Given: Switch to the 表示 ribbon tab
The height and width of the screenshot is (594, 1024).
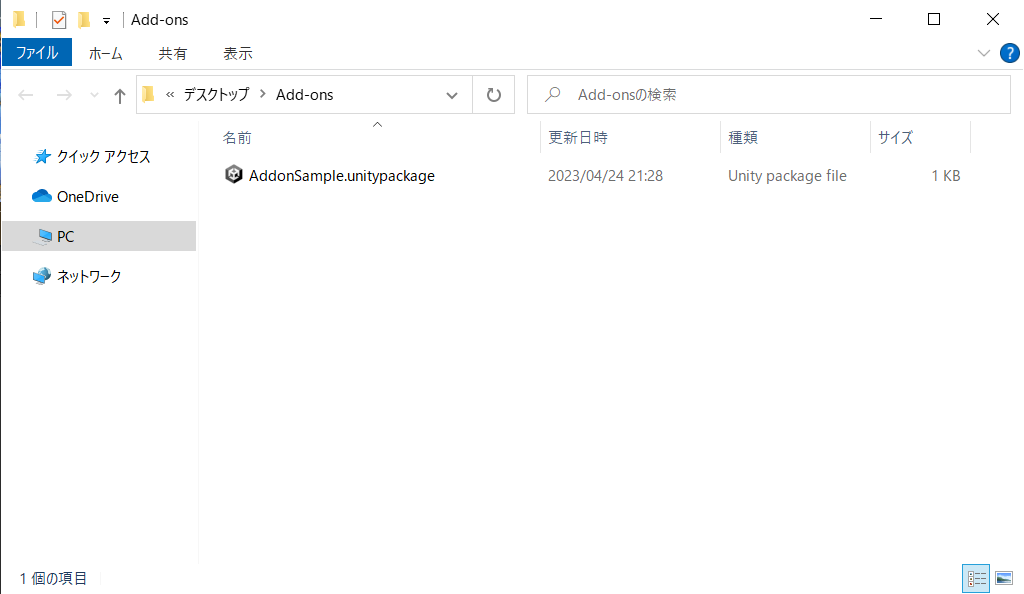Looking at the screenshot, I should [x=237, y=53].
